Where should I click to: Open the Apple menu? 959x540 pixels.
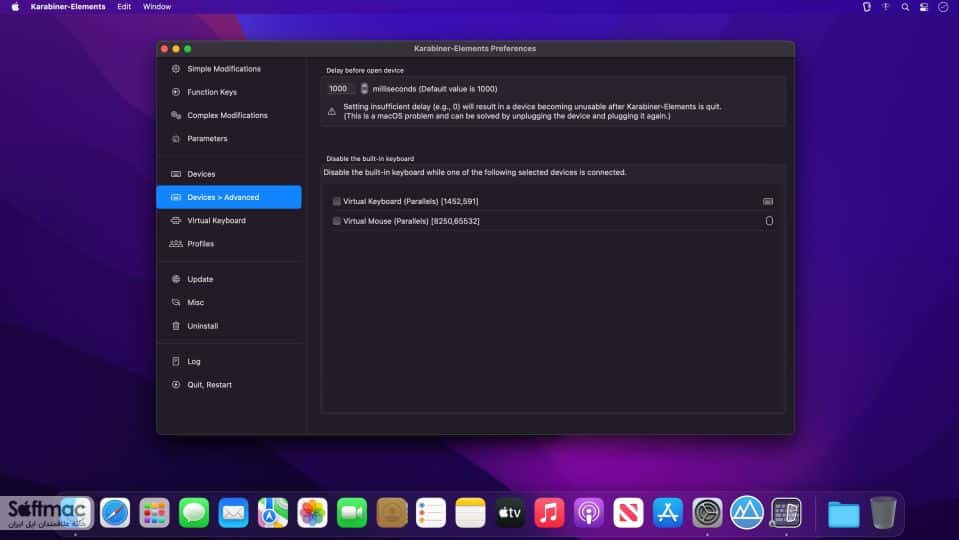pos(15,7)
